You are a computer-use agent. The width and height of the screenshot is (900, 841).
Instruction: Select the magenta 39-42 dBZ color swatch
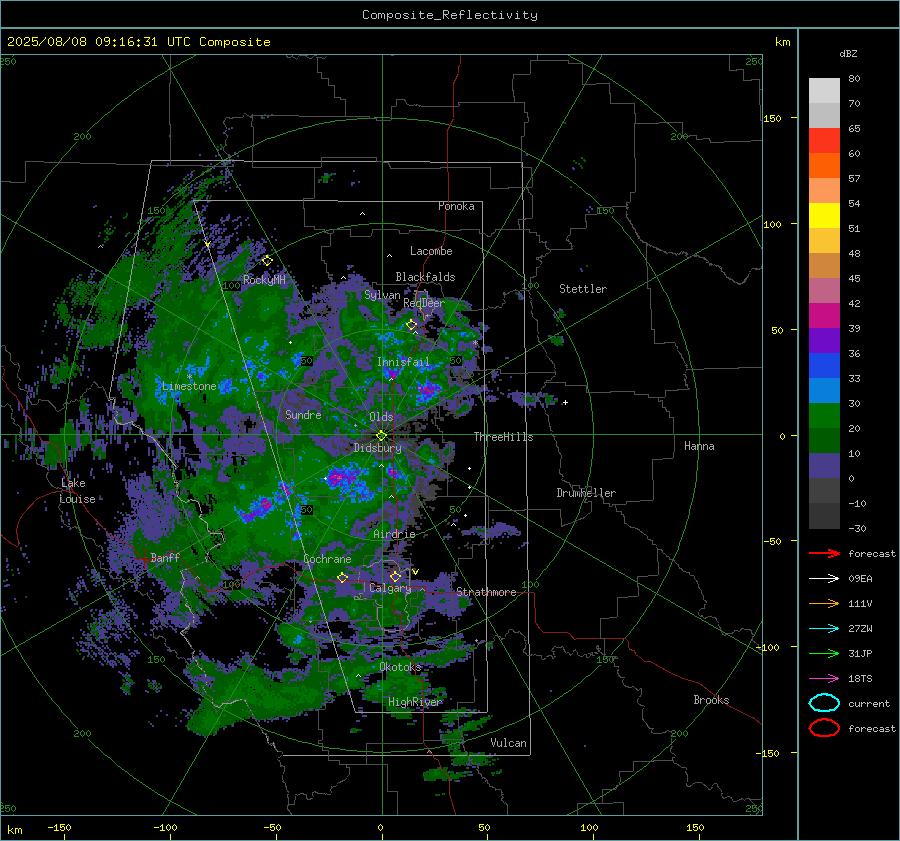(824, 316)
